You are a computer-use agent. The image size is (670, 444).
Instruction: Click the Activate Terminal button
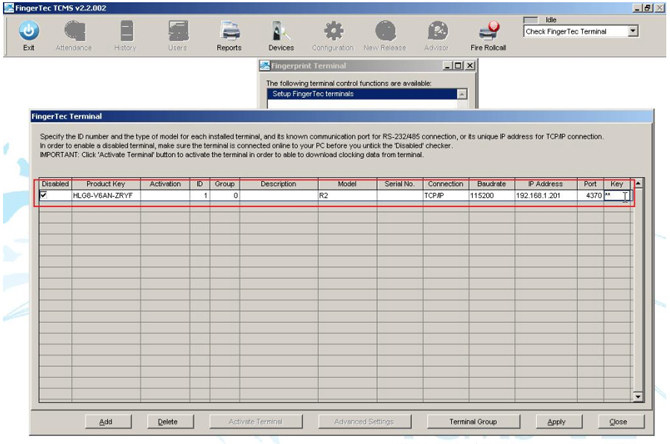tap(256, 422)
